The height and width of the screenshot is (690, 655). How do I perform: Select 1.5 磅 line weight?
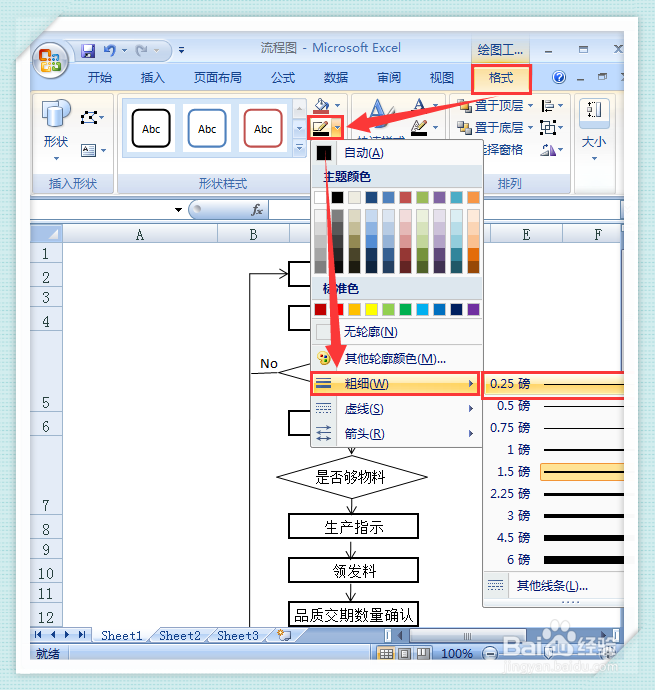click(x=555, y=472)
